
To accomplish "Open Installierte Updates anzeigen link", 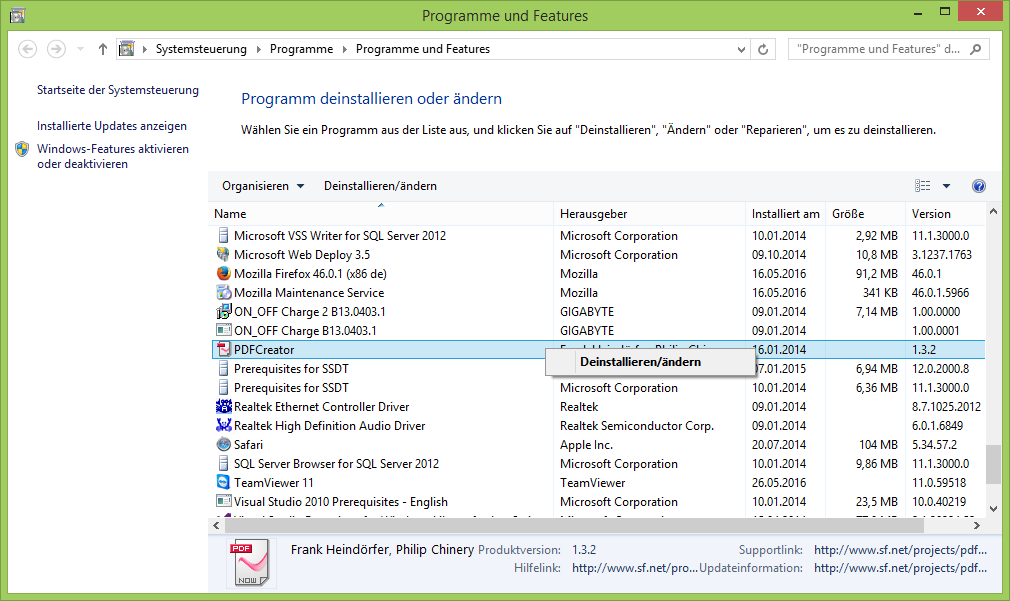I will 112,126.
